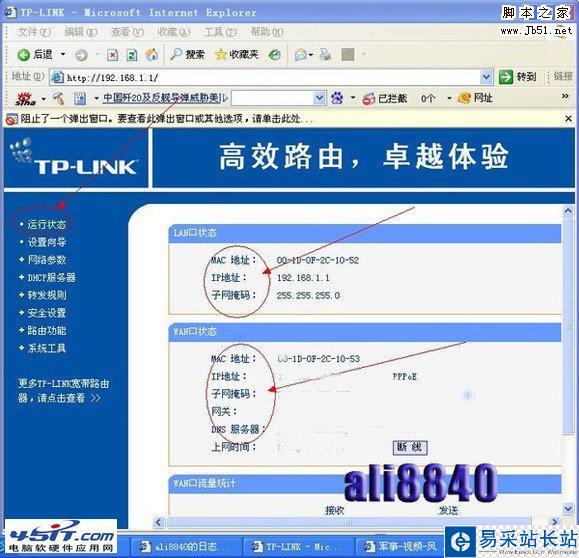Click the Go (转到) button
The height and width of the screenshot is (558, 579).
517,77
